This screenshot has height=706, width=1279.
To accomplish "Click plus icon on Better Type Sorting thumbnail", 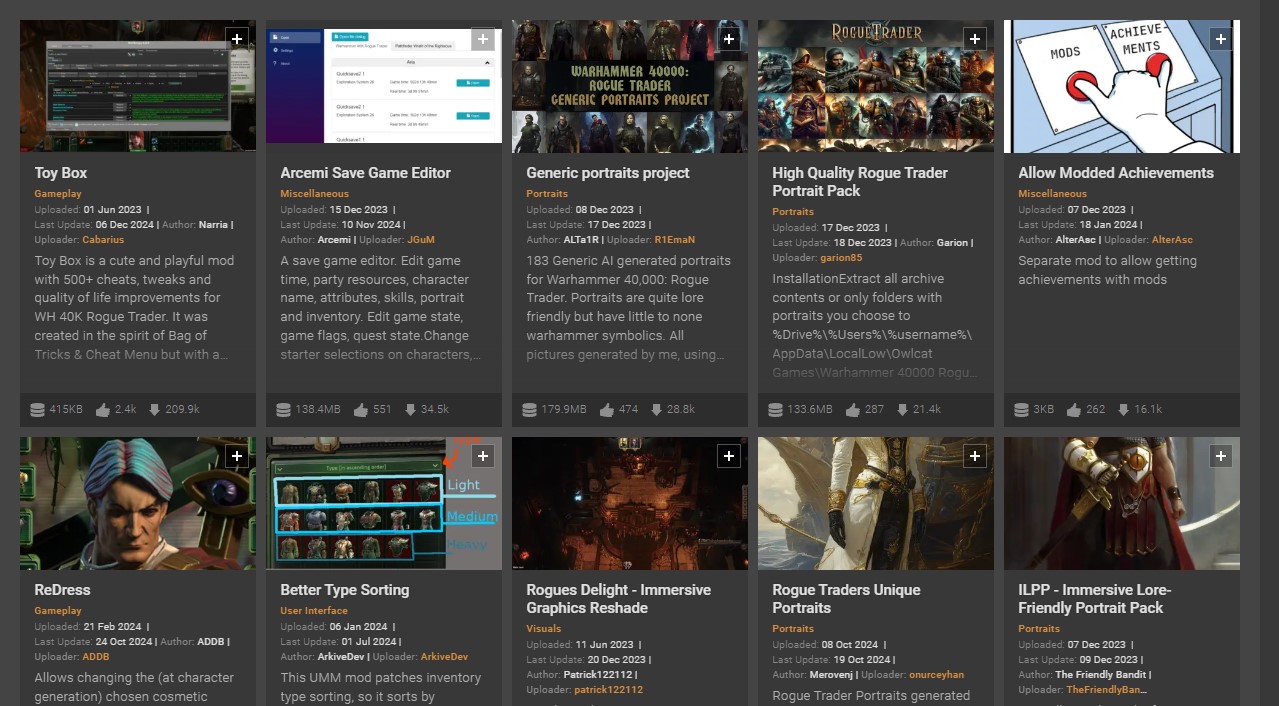I will (483, 456).
